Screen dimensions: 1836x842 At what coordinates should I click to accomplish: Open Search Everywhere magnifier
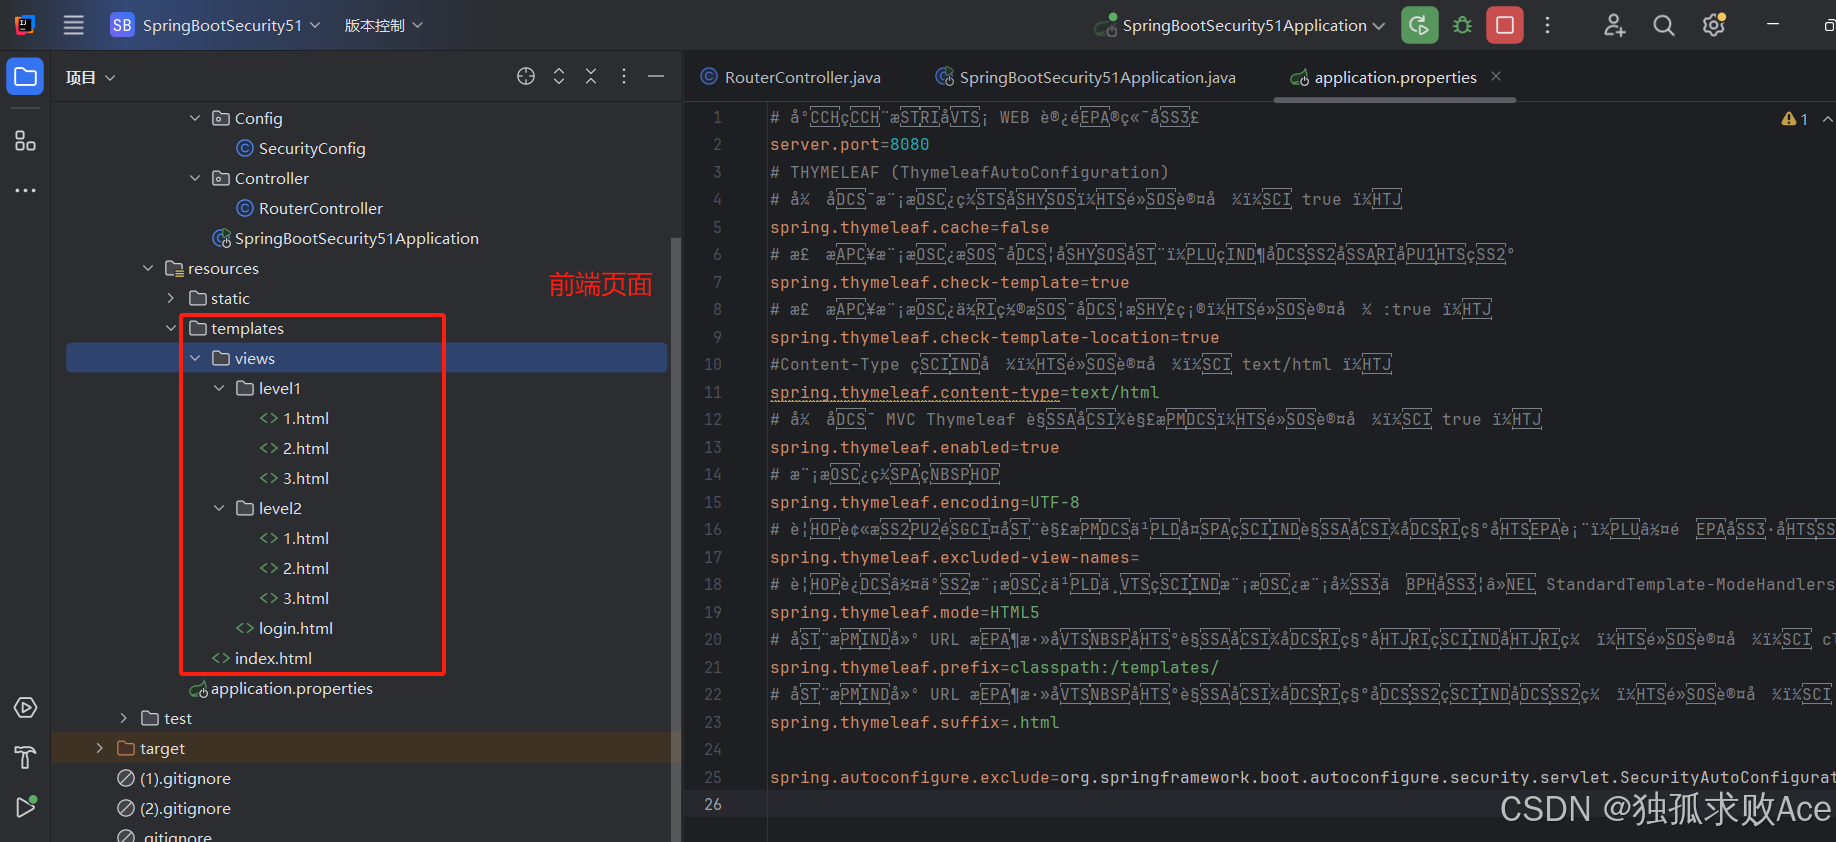click(1664, 25)
